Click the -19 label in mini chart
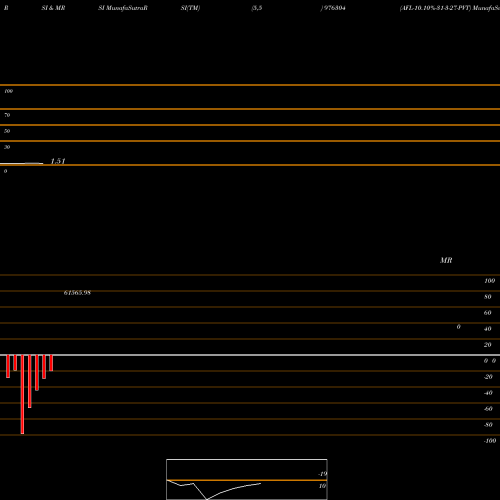 click(322, 474)
